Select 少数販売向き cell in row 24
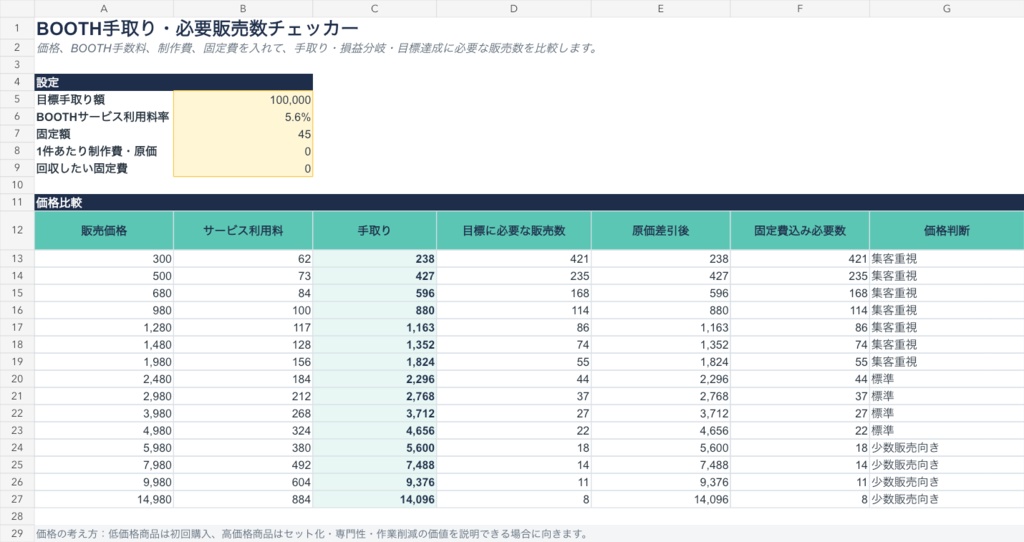This screenshot has height=542, width=1024. pos(946,448)
